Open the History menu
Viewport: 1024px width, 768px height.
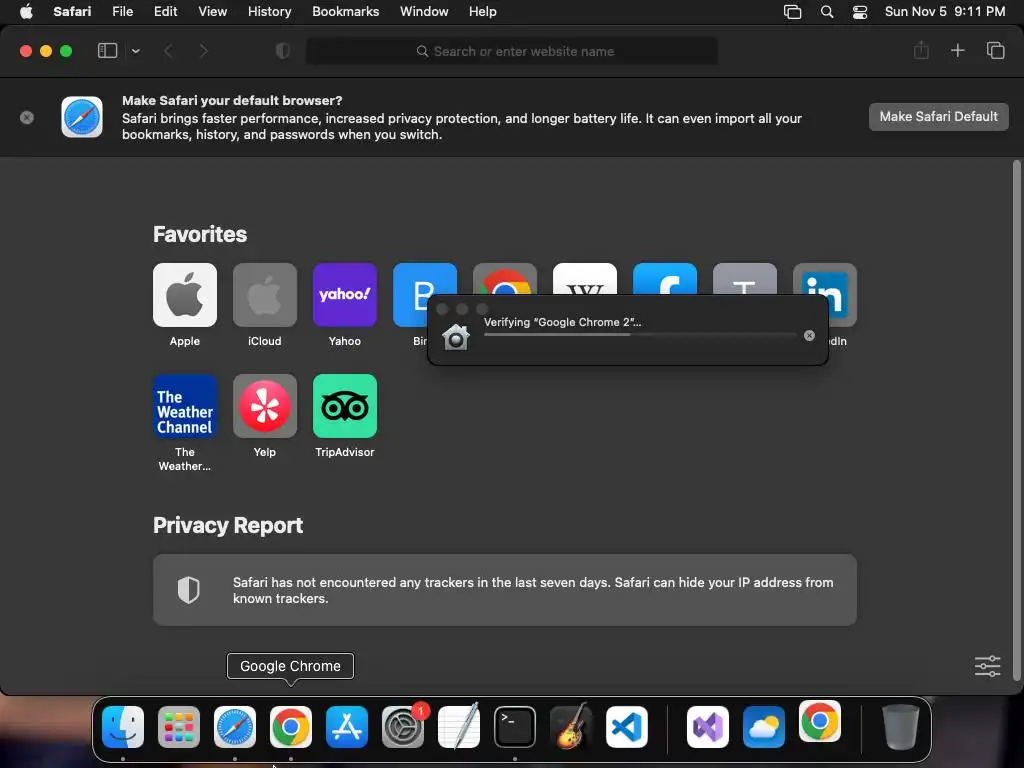pyautogui.click(x=269, y=12)
